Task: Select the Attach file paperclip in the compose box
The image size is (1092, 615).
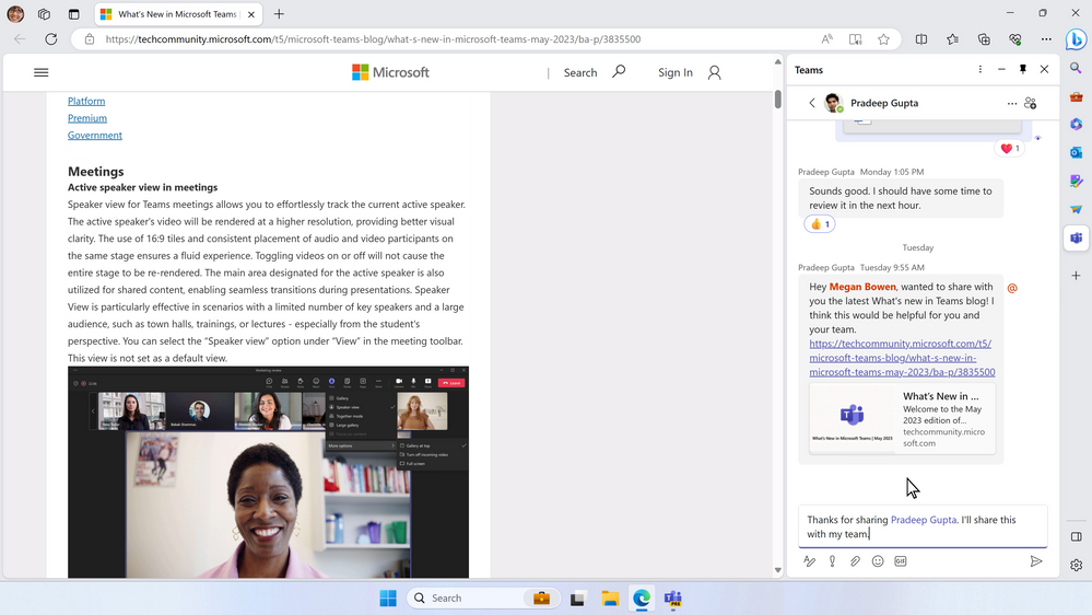Action: (x=855, y=561)
